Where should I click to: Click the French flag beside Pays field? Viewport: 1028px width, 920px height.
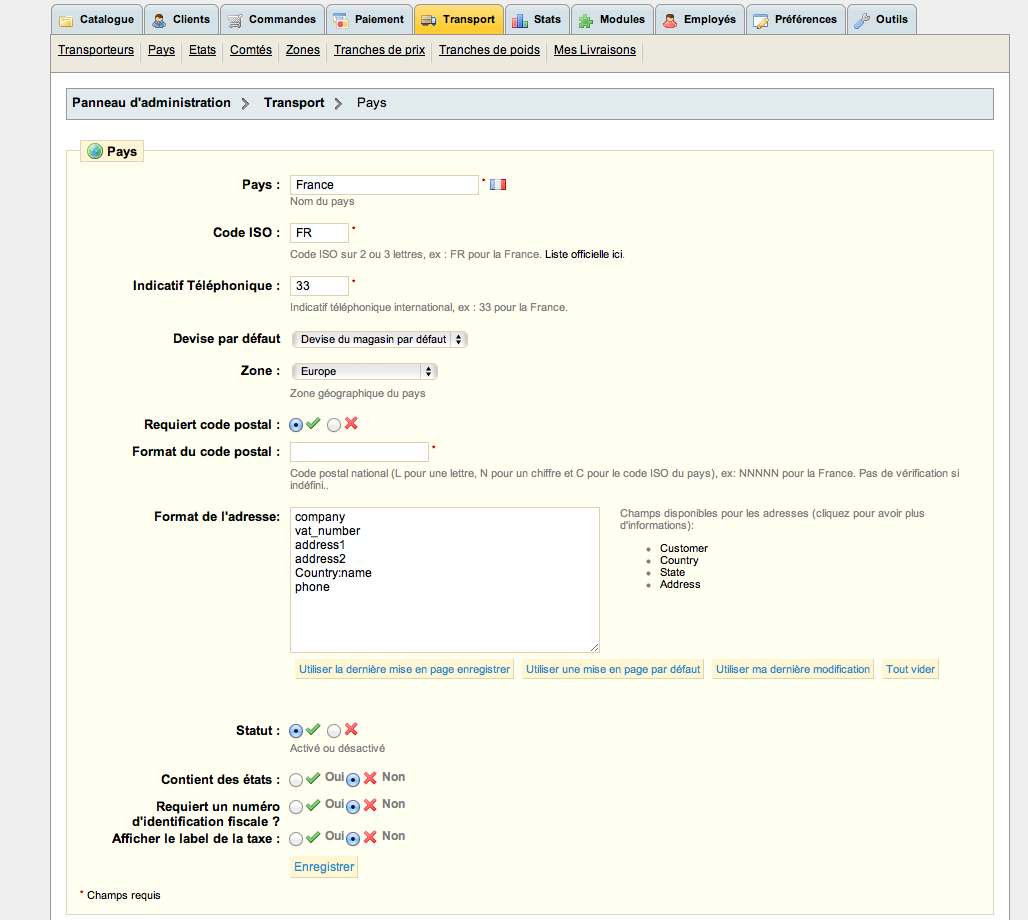pos(498,184)
